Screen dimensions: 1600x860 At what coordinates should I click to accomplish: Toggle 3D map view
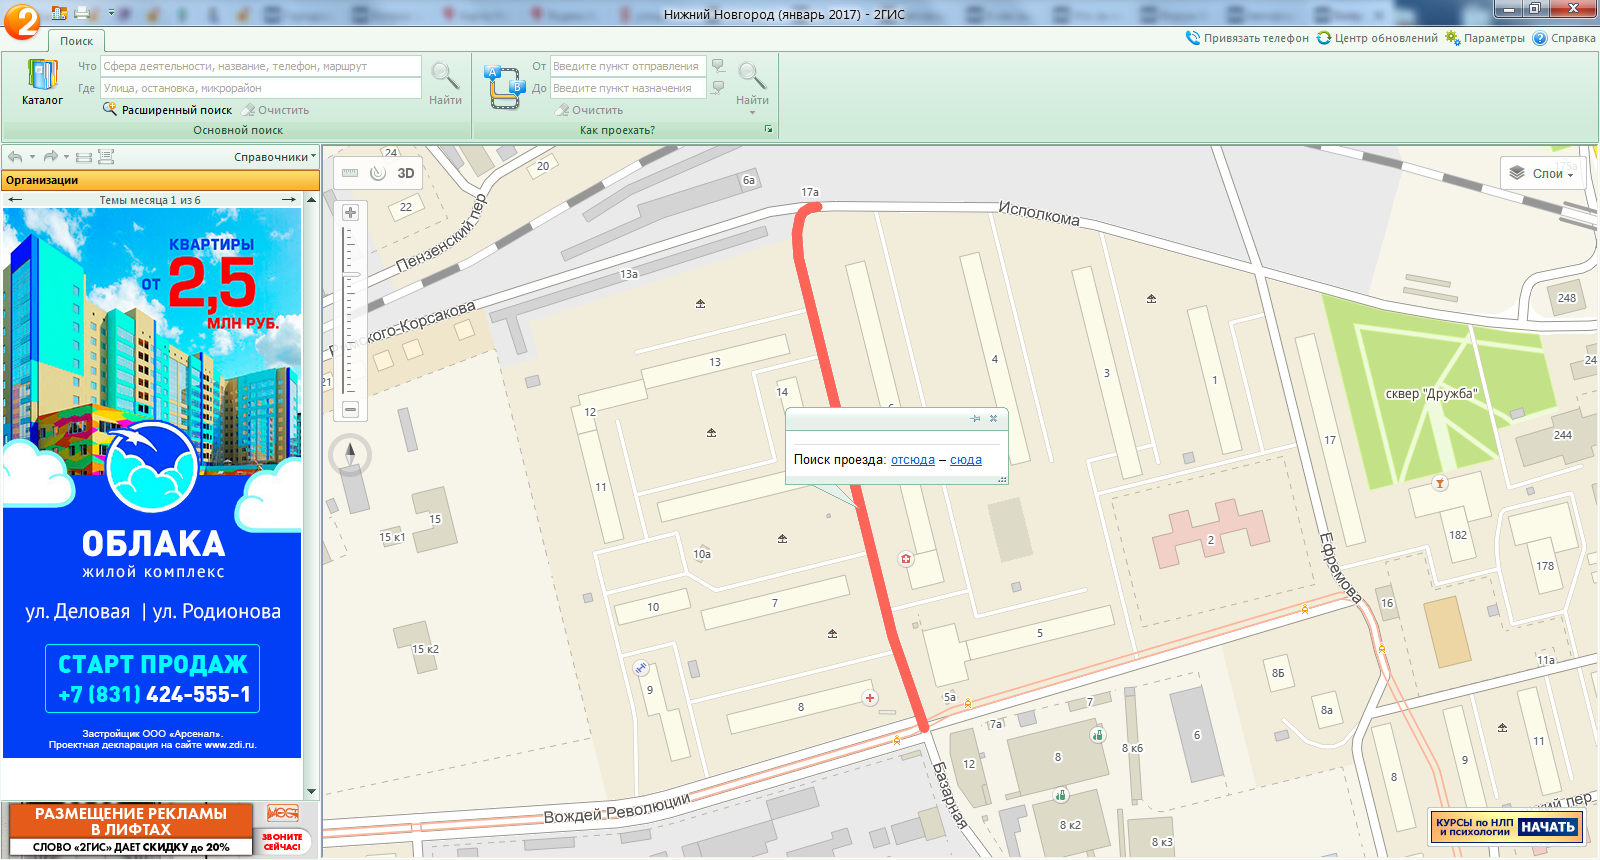coord(406,173)
